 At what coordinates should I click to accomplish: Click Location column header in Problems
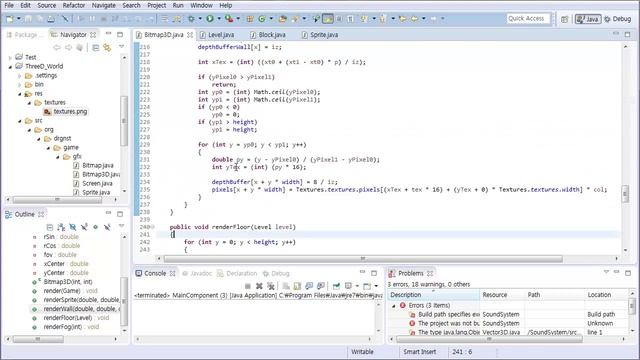(606, 295)
